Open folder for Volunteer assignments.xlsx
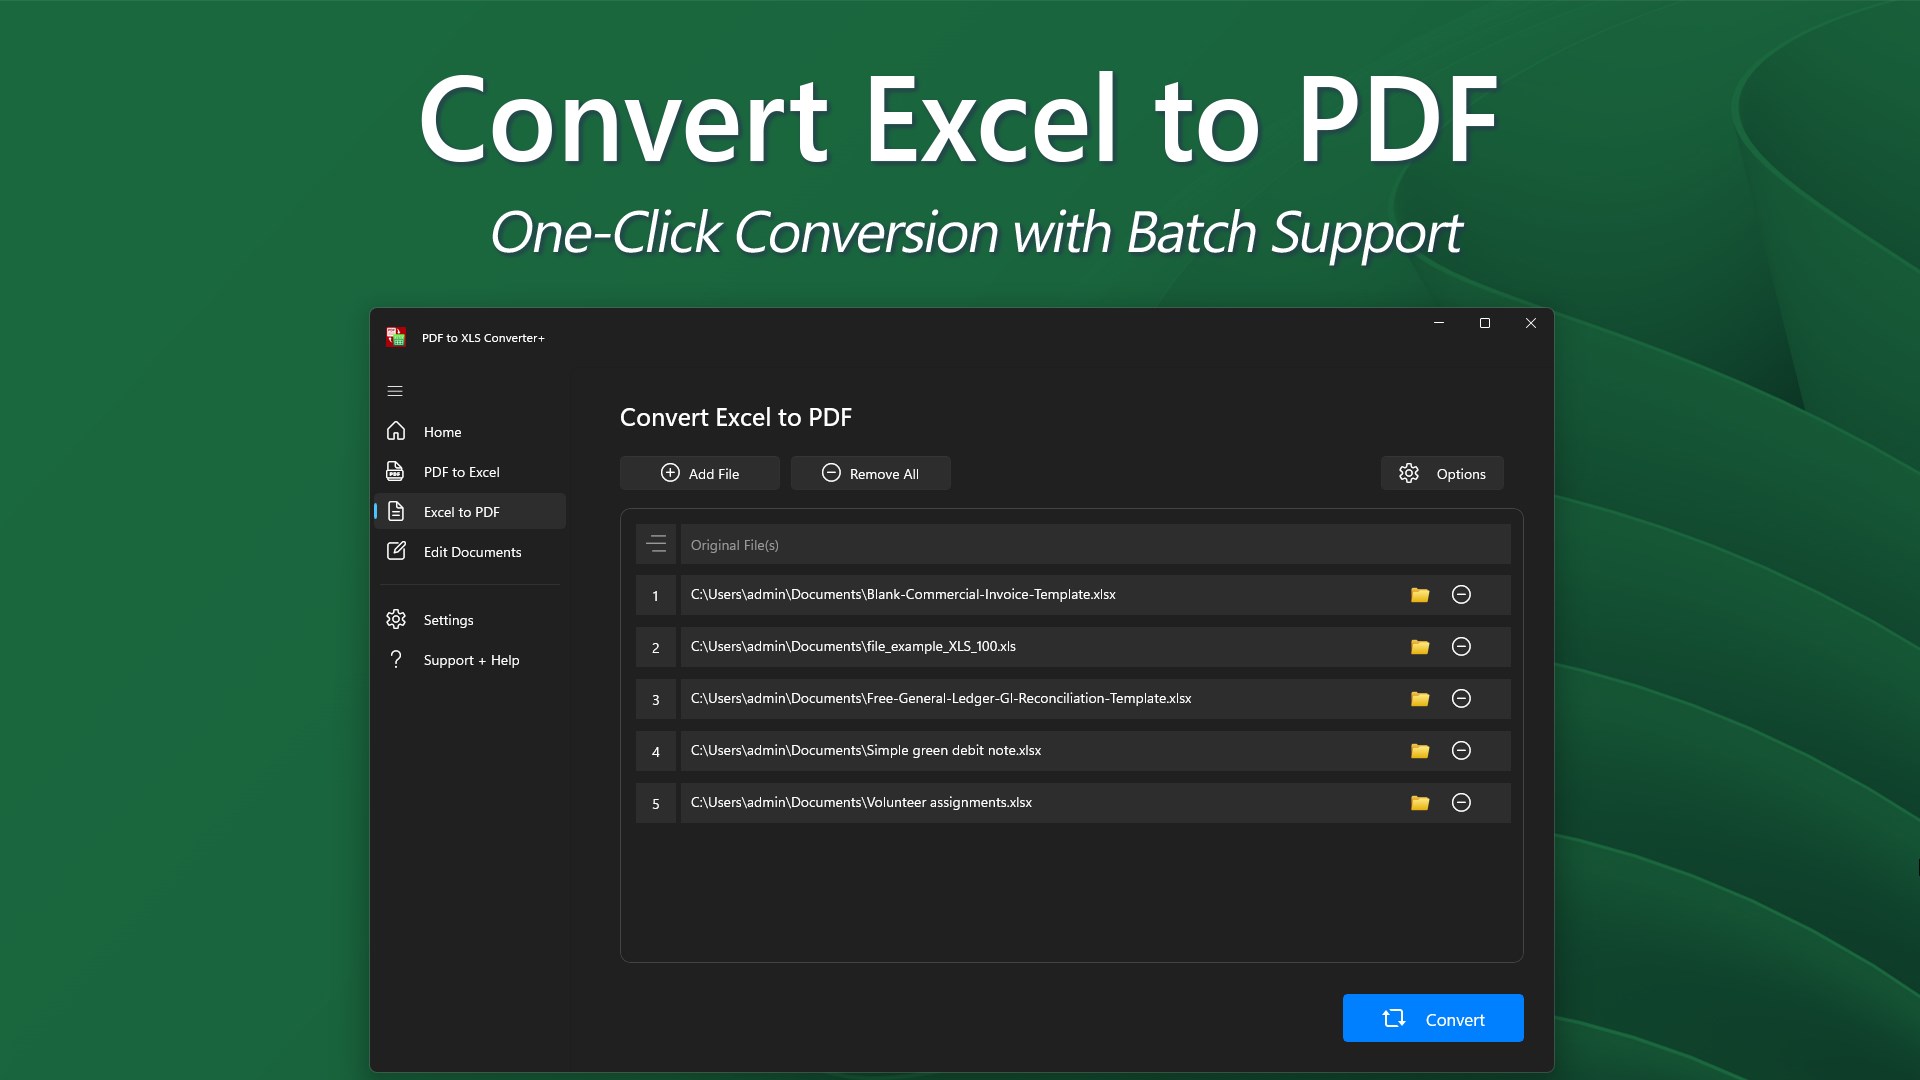This screenshot has height=1080, width=1920. pos(1420,803)
